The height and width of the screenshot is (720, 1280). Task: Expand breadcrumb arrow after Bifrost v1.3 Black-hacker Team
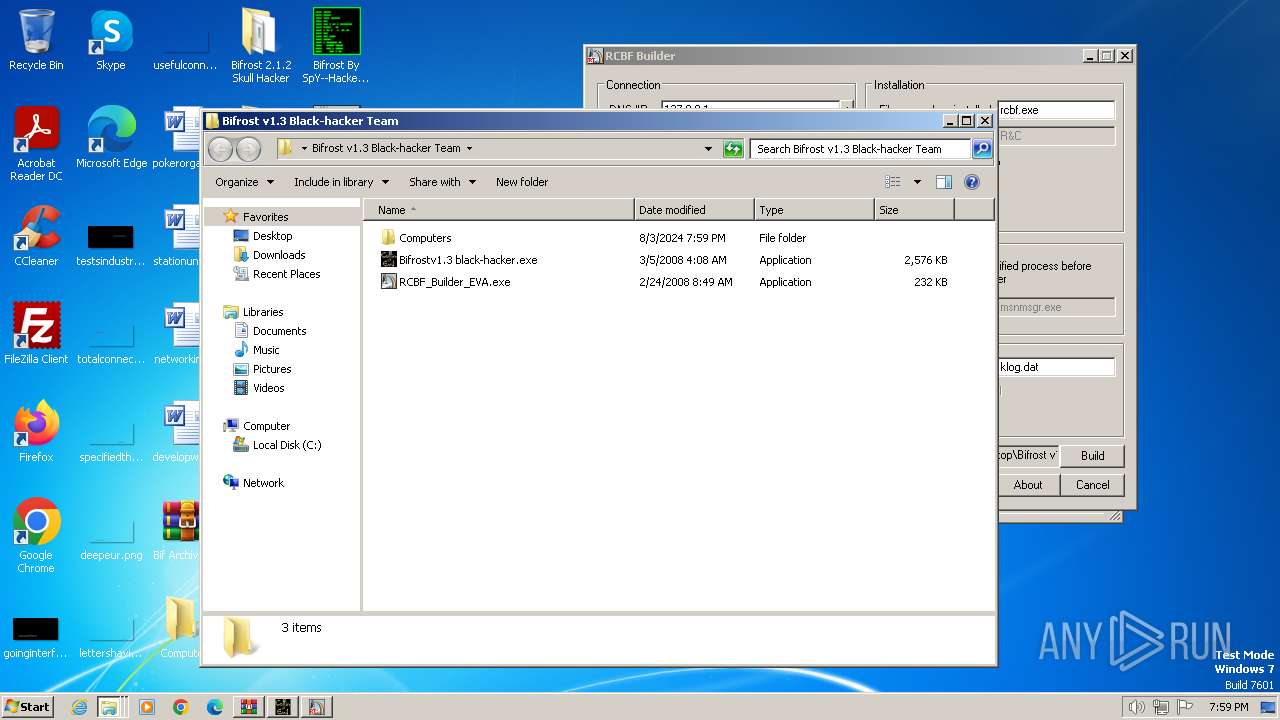pos(469,149)
